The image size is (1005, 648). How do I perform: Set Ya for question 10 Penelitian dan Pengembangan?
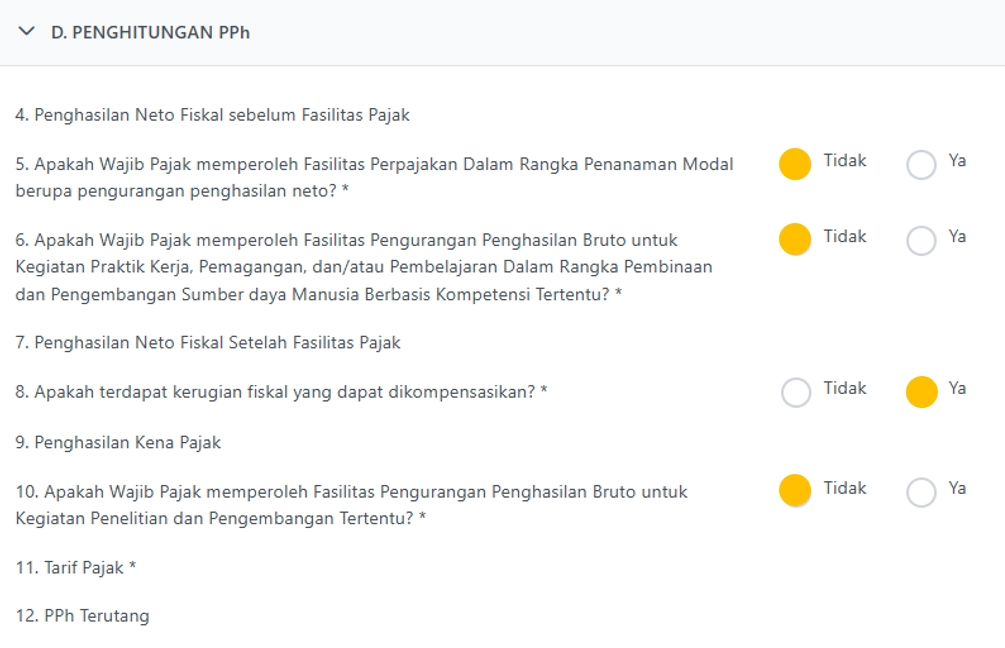point(921,491)
